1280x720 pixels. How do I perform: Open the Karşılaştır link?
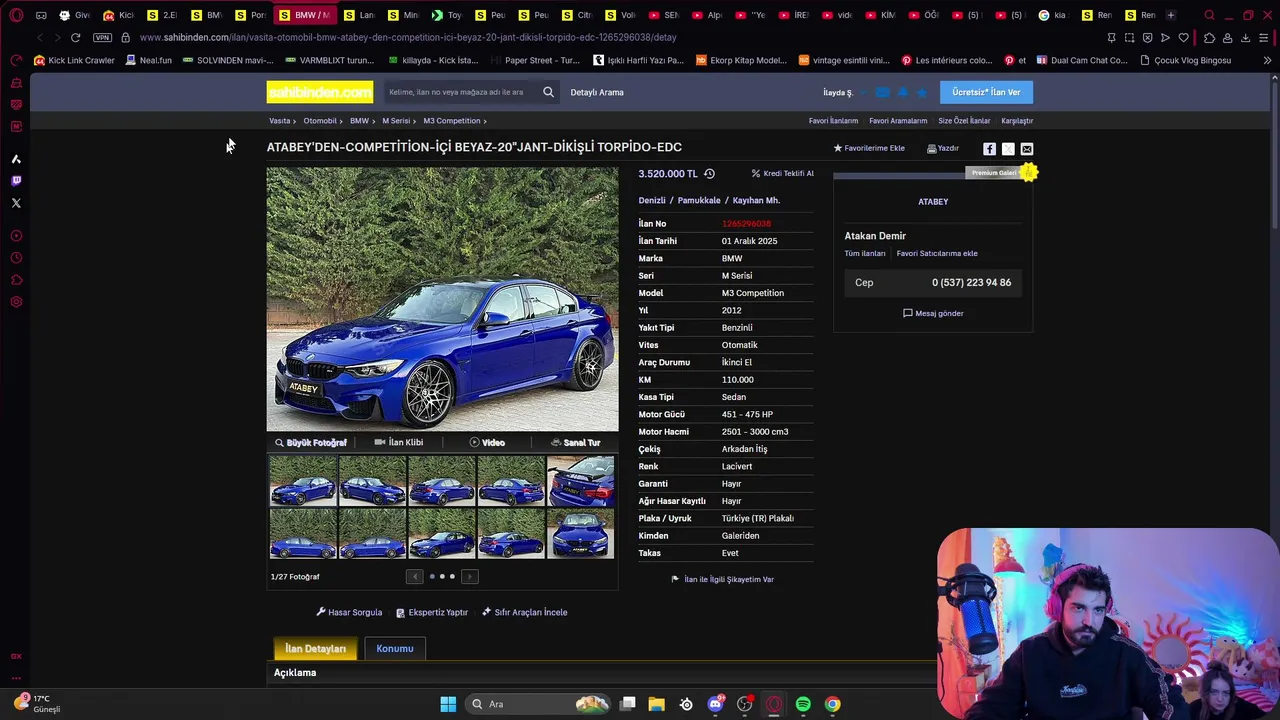pos(1017,121)
